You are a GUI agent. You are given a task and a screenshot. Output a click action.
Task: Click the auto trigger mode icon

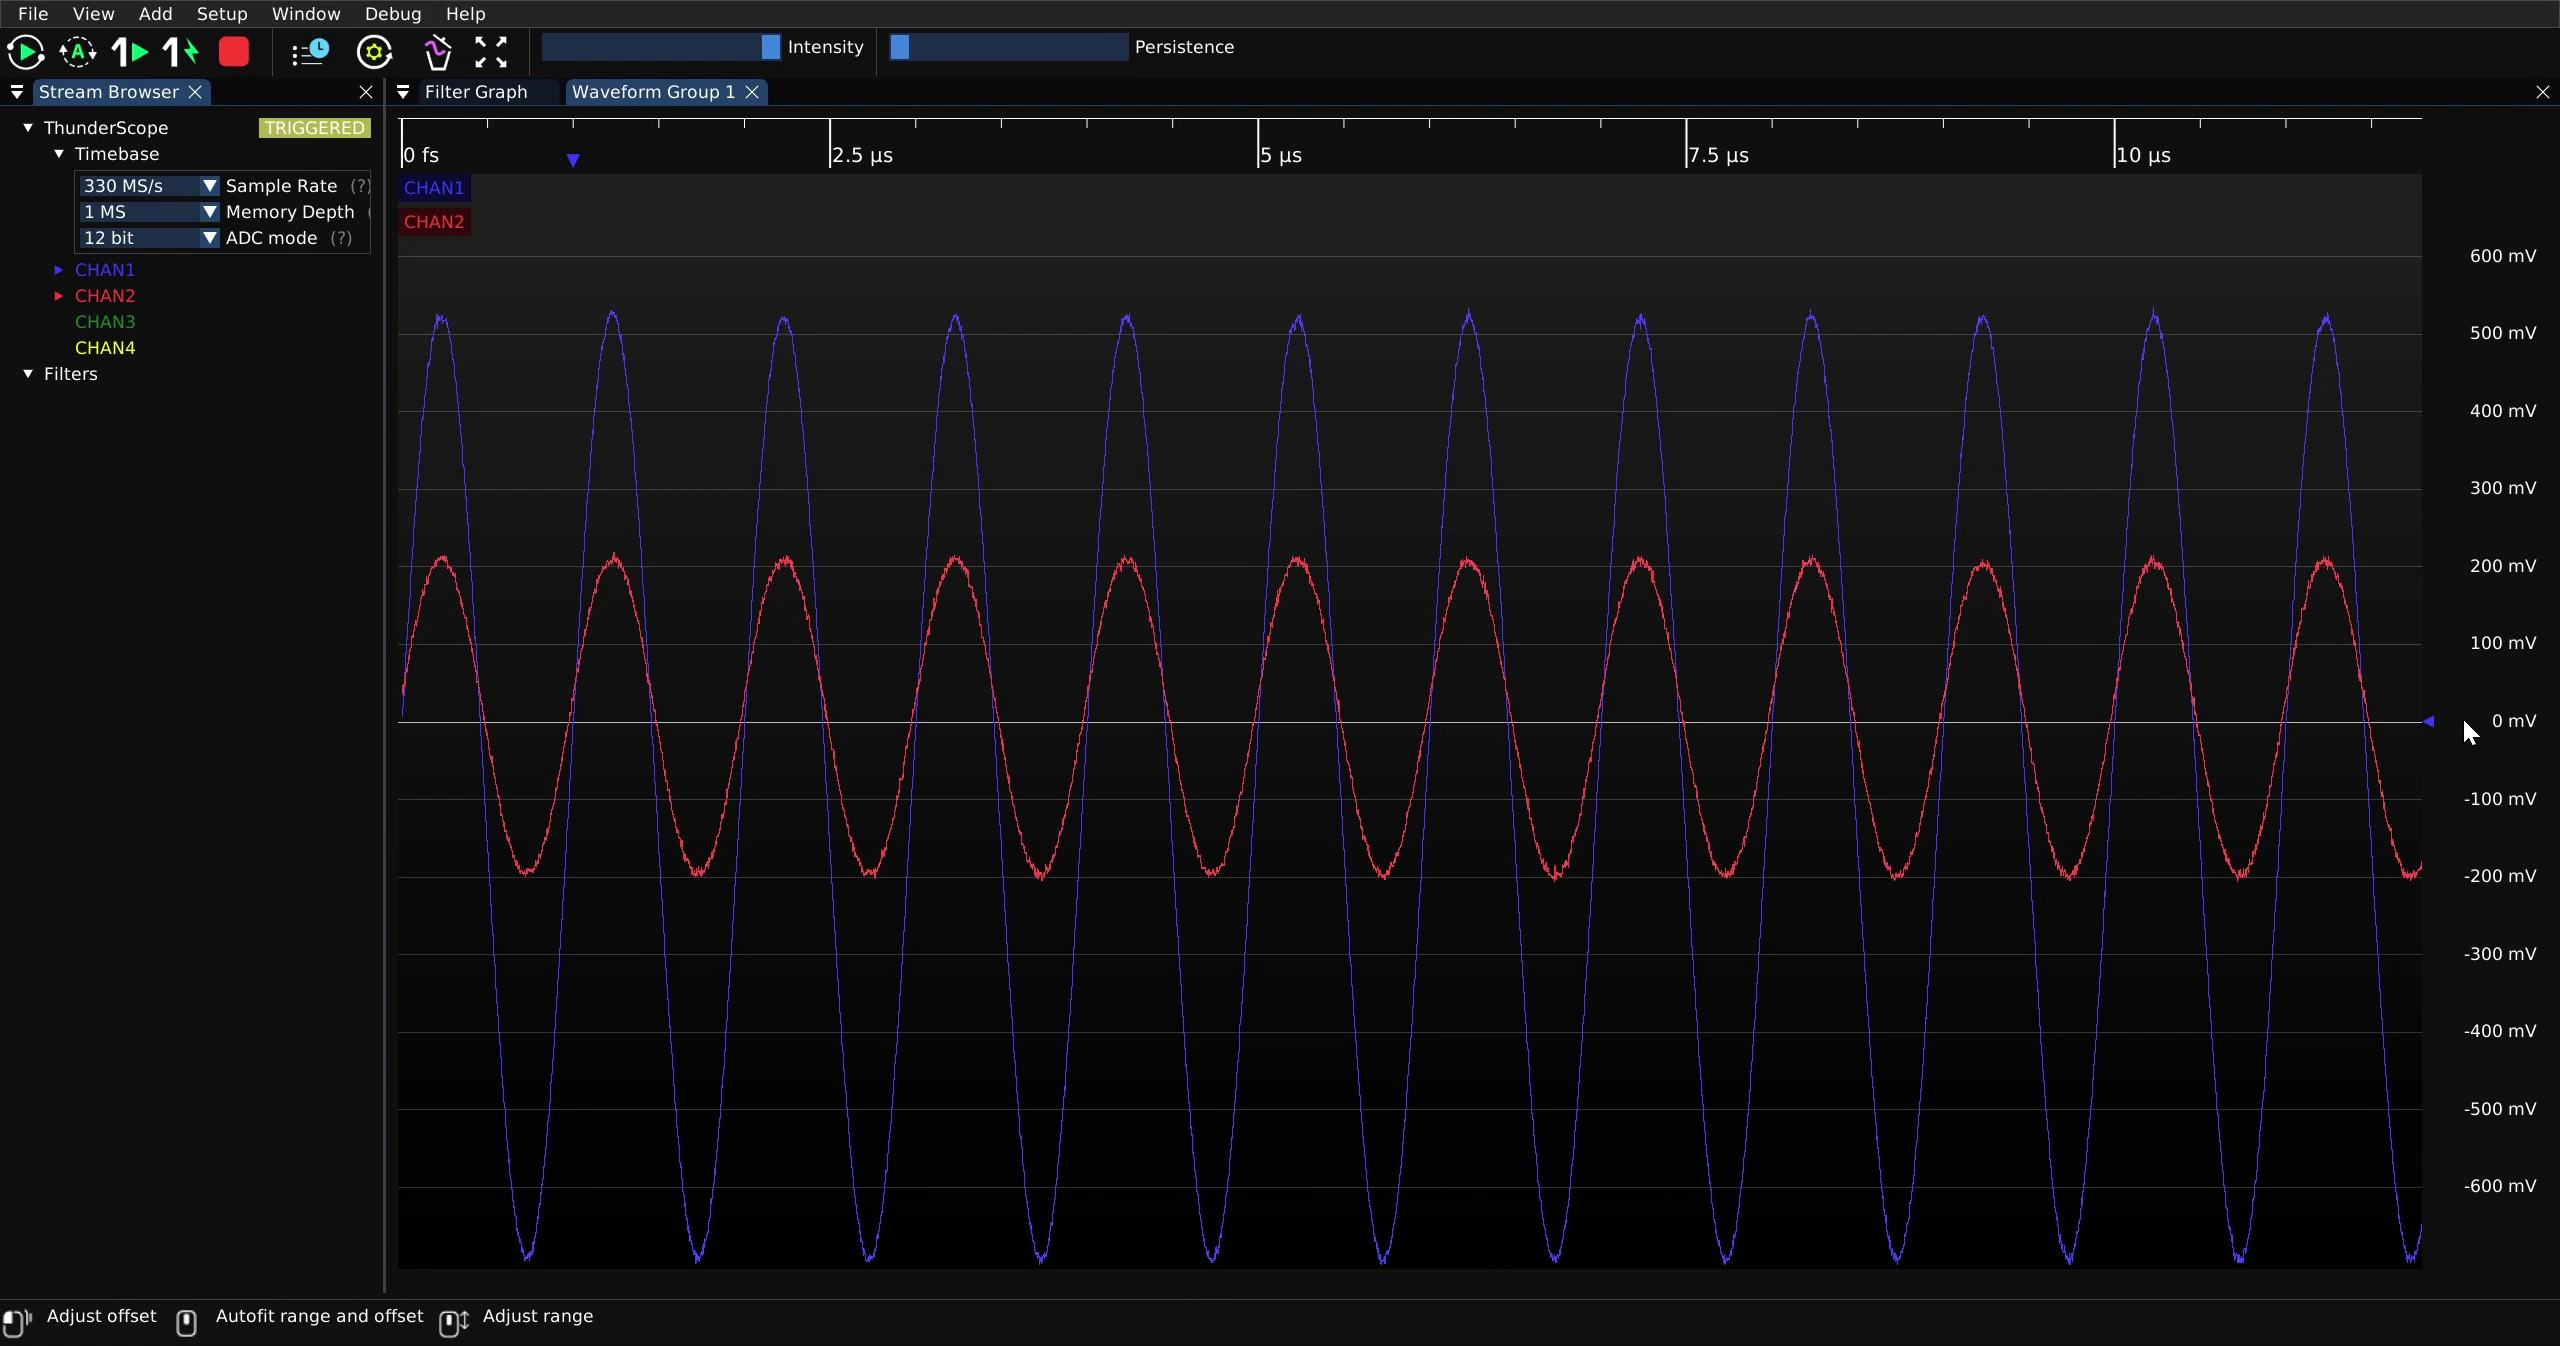[x=78, y=52]
